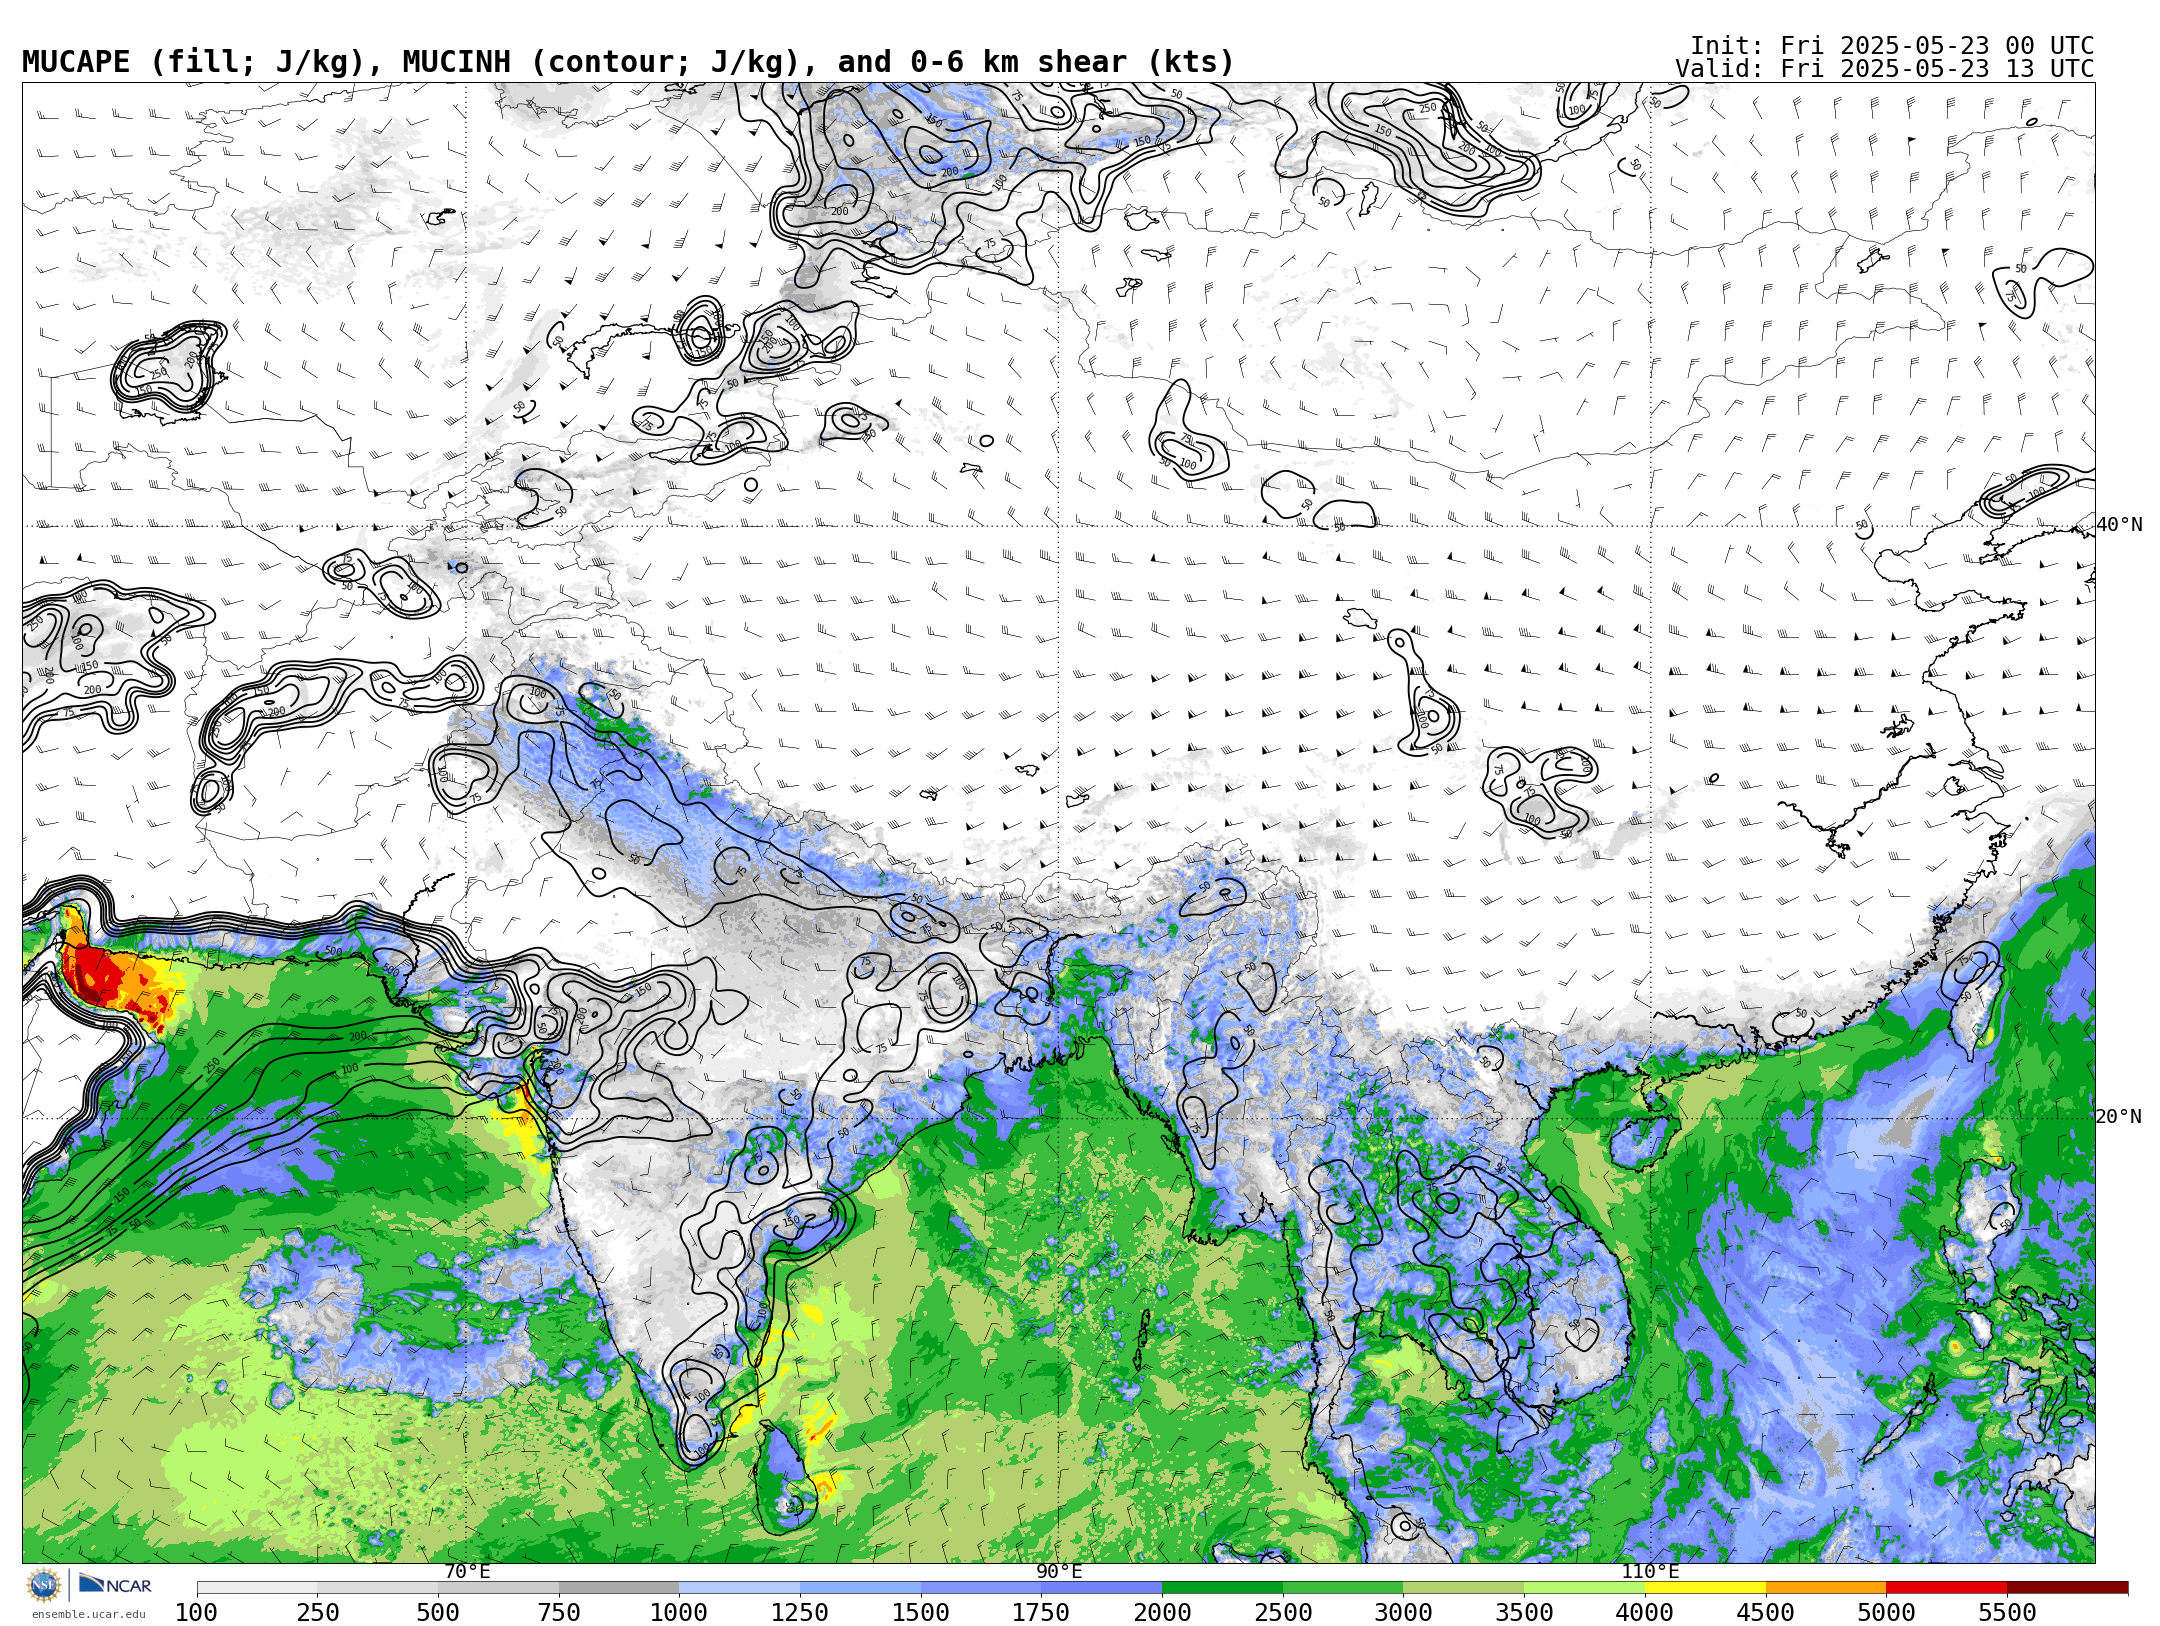Screen dimensions: 2160x1626
Task: Click the colorbar tick label 100
Action: point(196,1613)
